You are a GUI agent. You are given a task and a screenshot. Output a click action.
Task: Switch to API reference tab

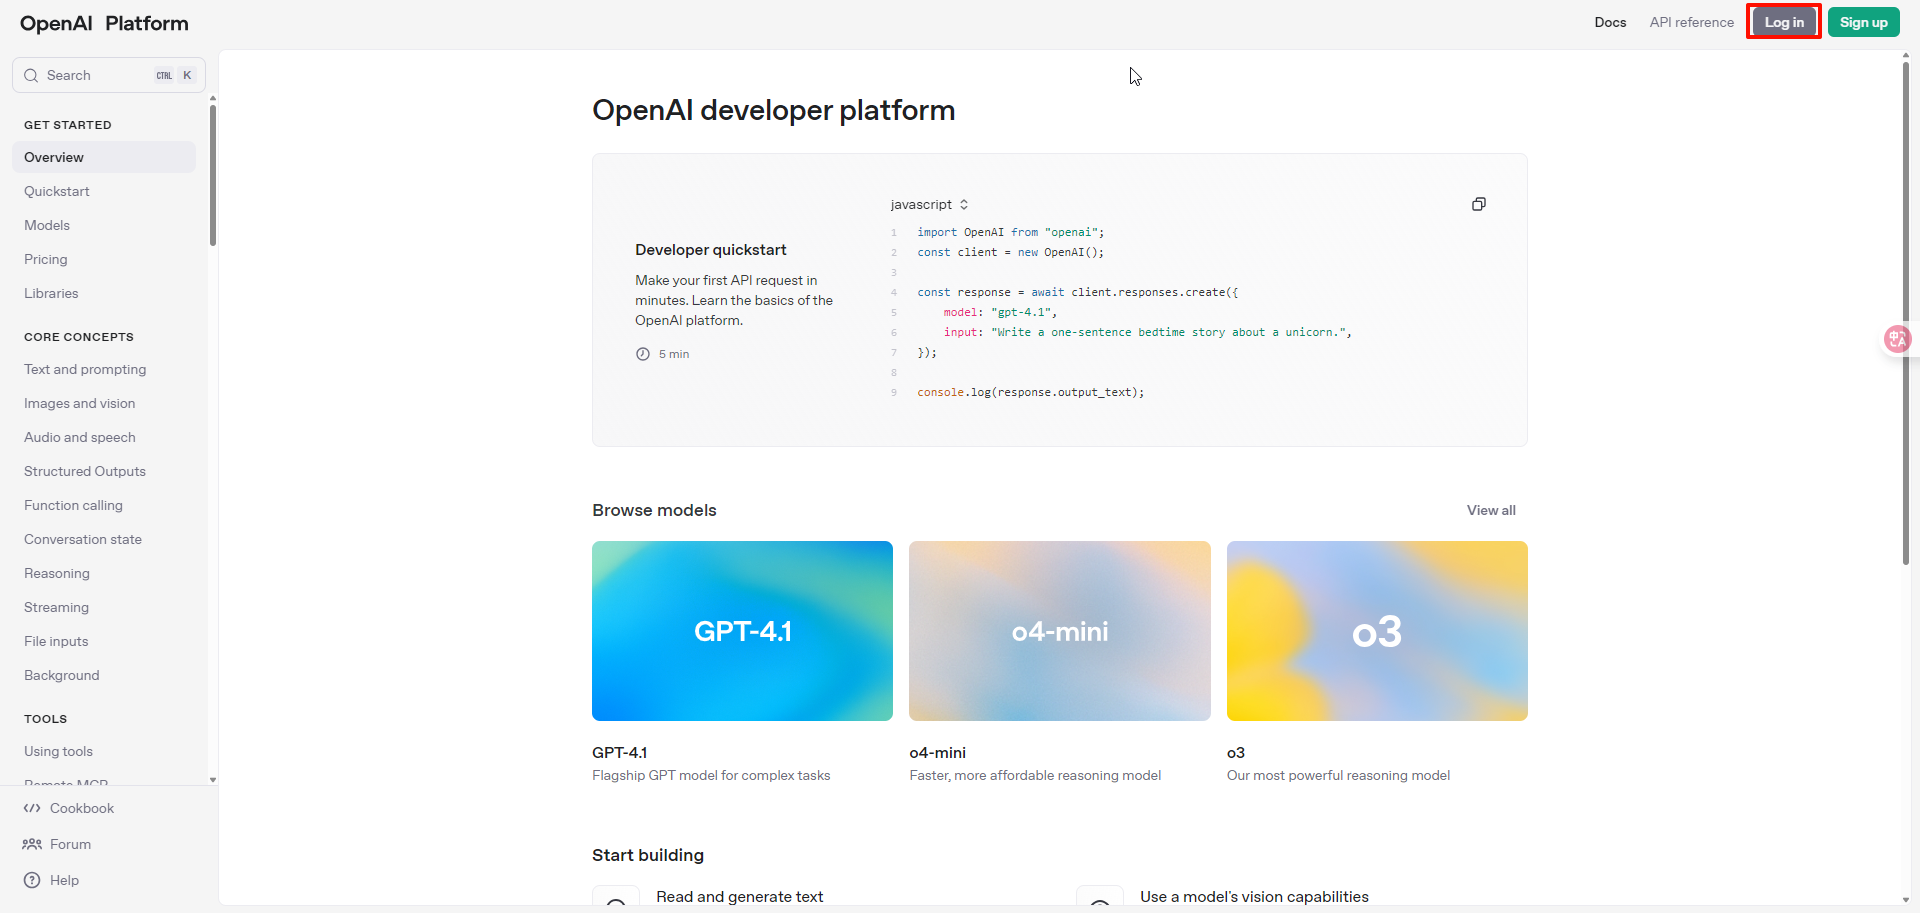pyautogui.click(x=1691, y=22)
